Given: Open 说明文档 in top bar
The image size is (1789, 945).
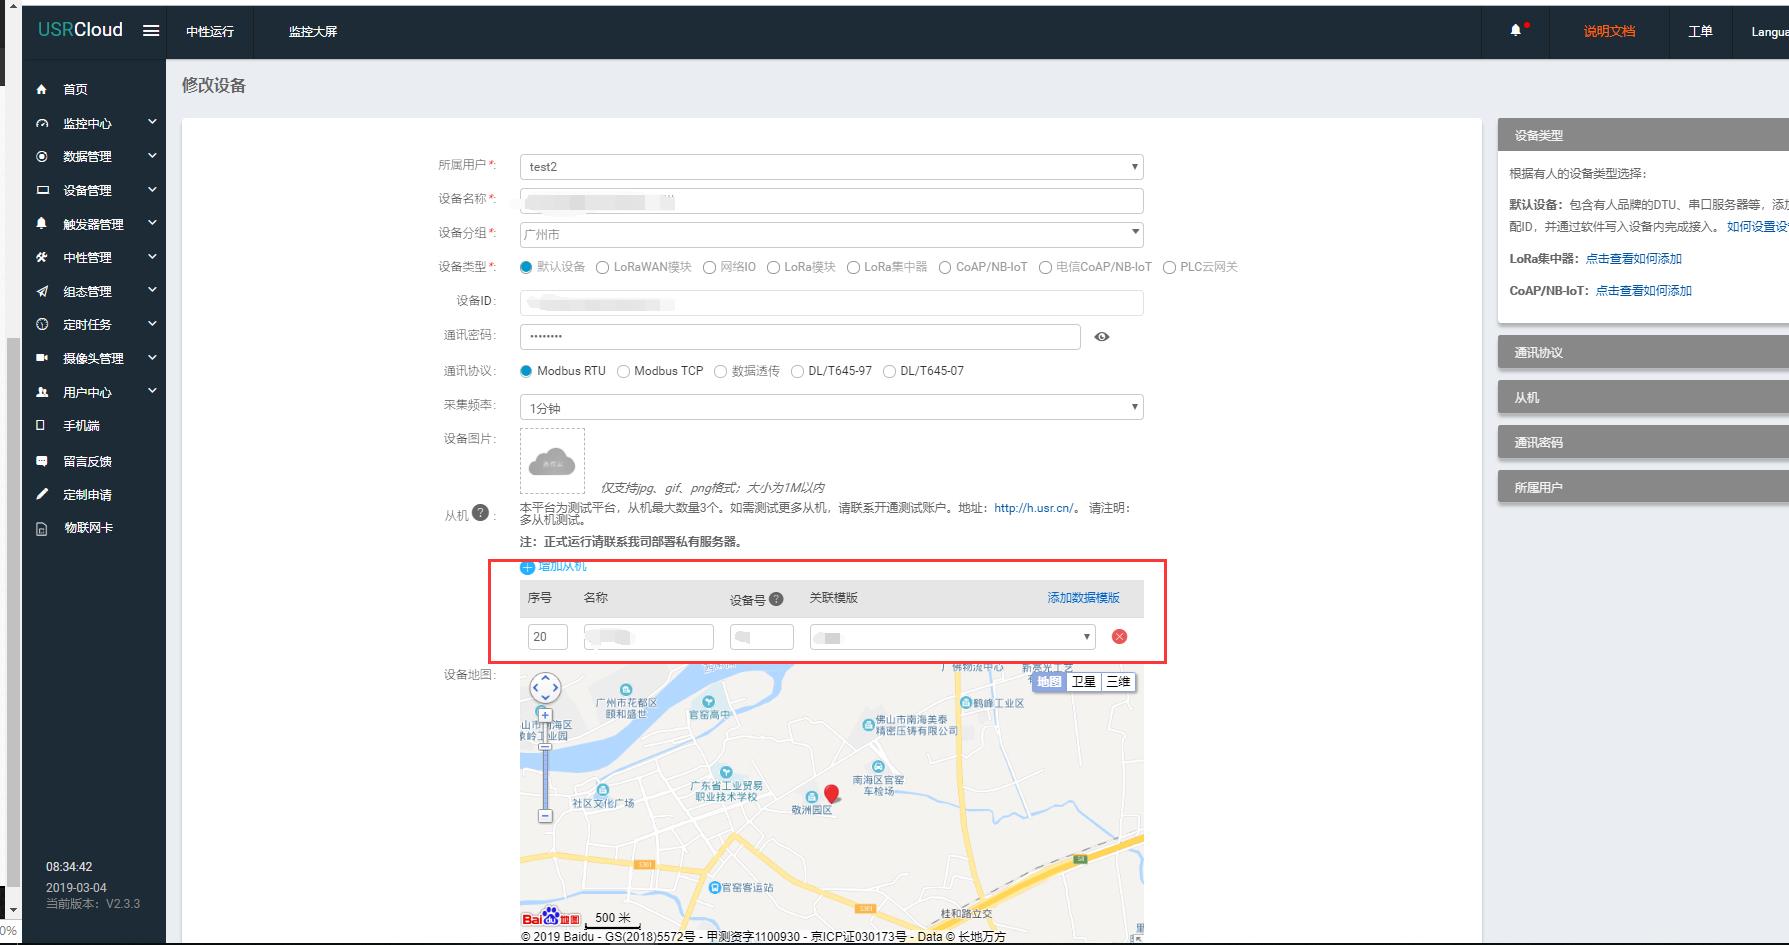Looking at the screenshot, I should tap(1609, 31).
